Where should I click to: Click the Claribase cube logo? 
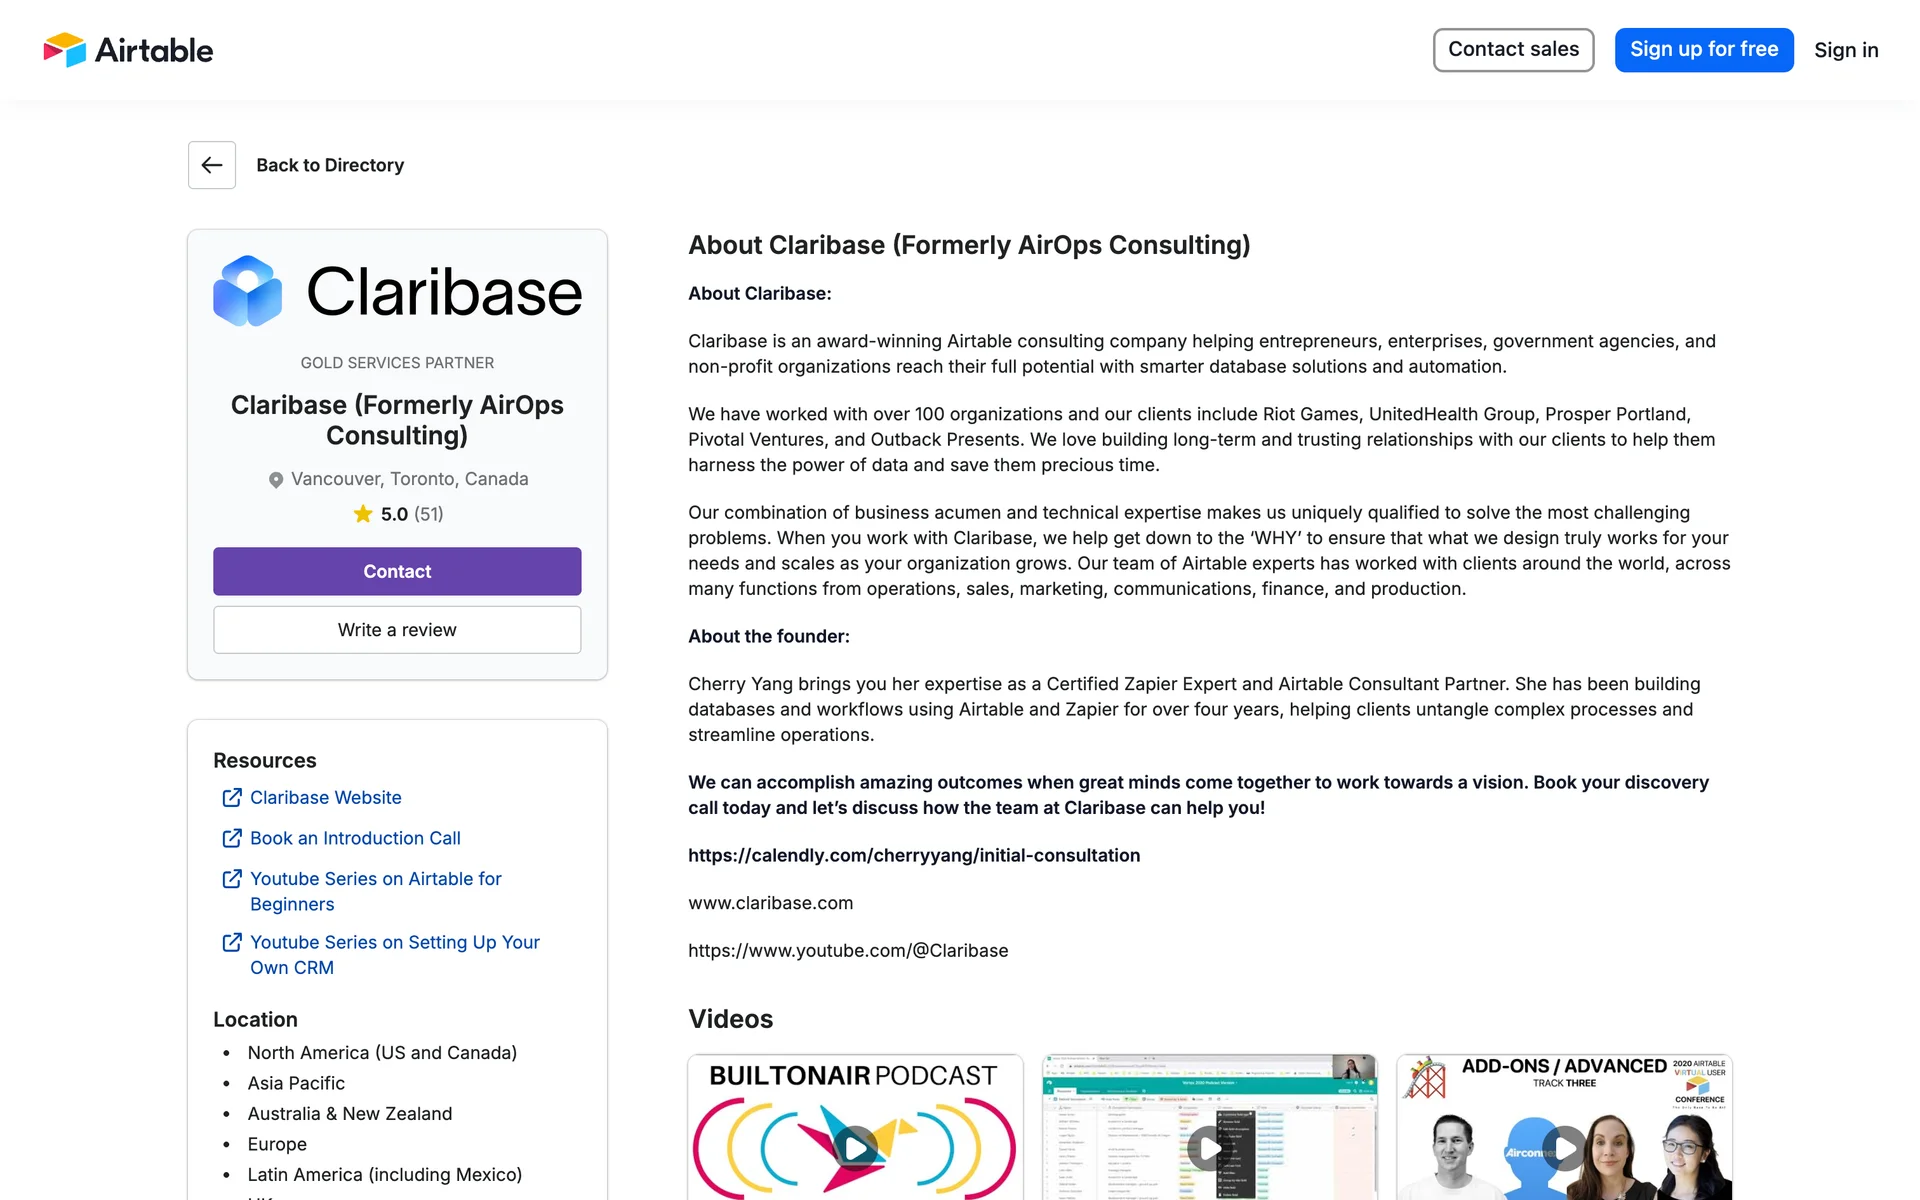pyautogui.click(x=248, y=291)
